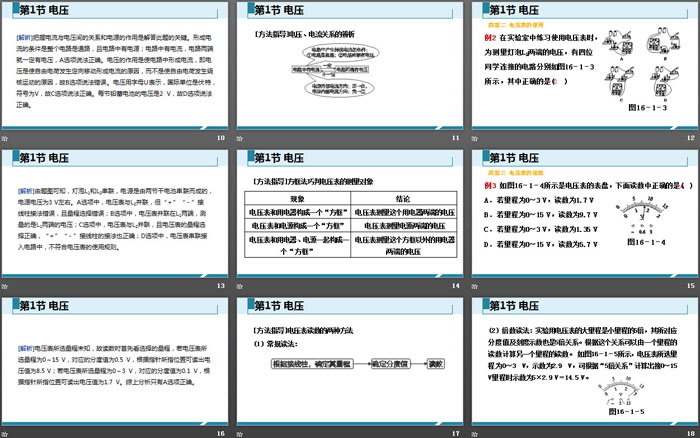Click the animation star icon under slide 10
This screenshot has height=438, width=700.
[5, 138]
